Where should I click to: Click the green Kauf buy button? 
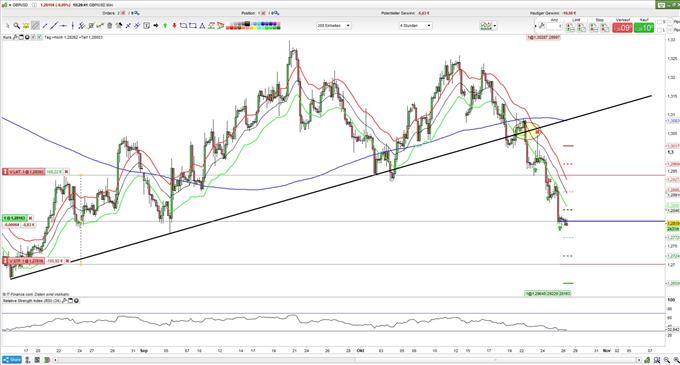[644, 28]
